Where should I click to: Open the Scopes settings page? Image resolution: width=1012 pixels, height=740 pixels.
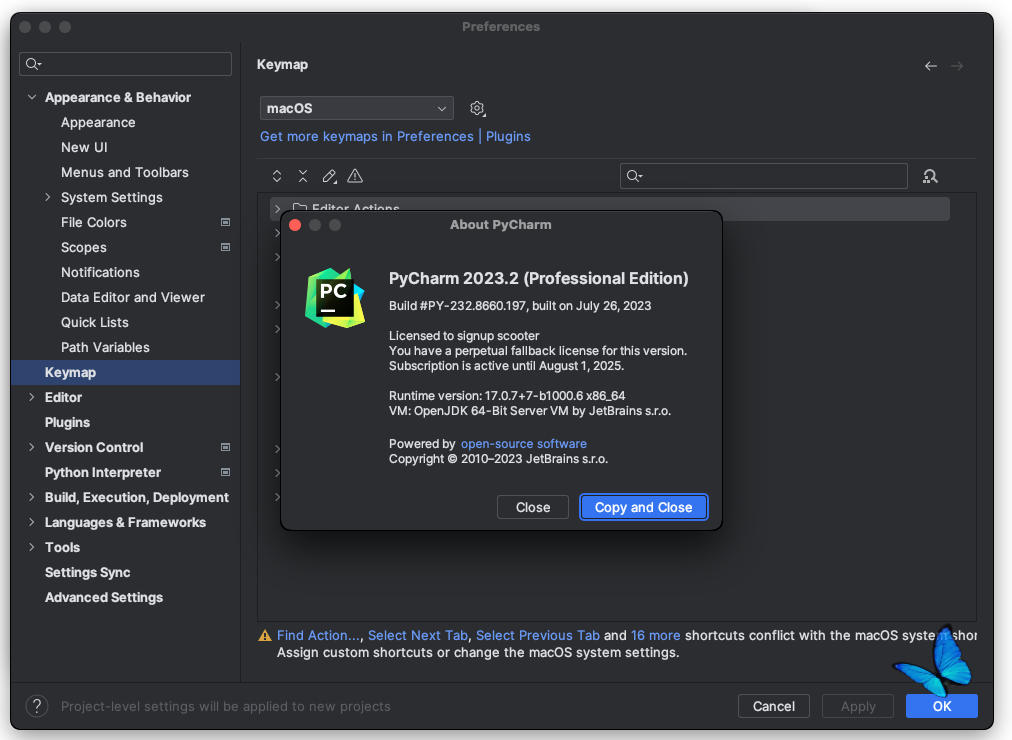click(x=84, y=248)
